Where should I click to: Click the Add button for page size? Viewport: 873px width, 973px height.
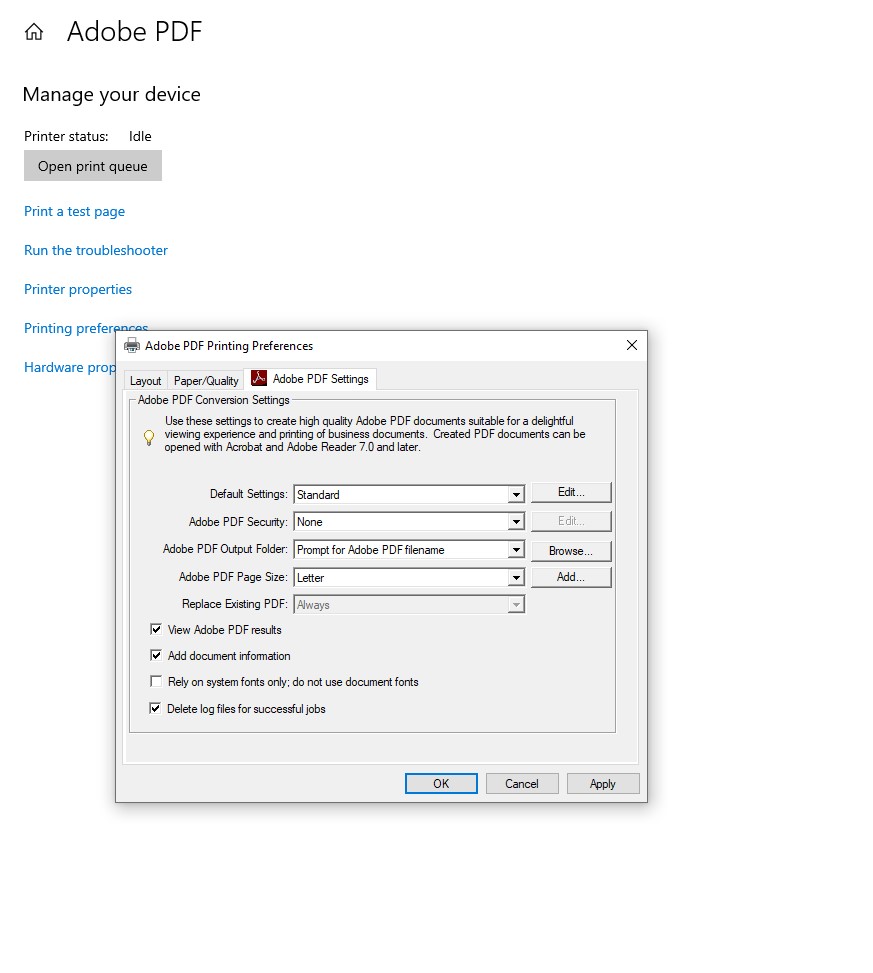[x=571, y=576]
